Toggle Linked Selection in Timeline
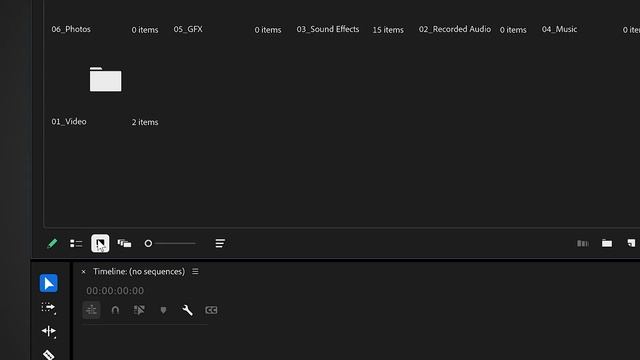Image resolution: width=640 pixels, height=360 pixels. coord(139,310)
